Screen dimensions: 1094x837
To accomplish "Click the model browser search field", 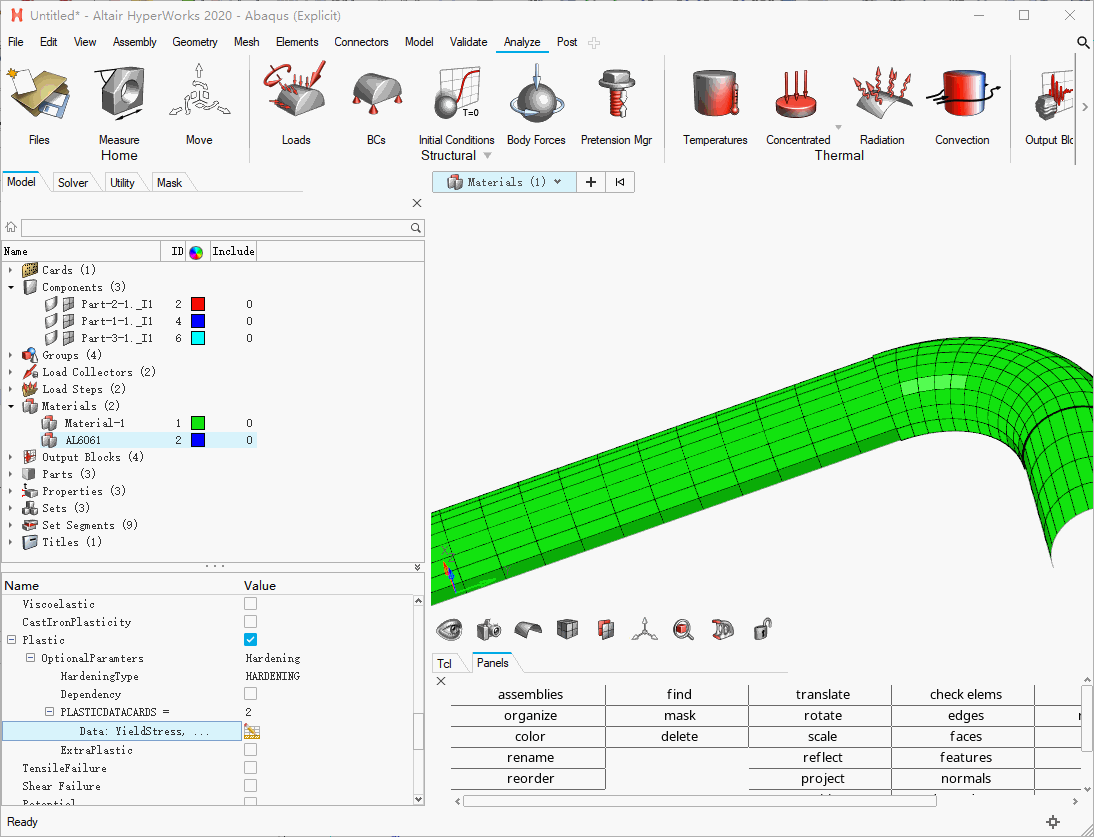I will [215, 228].
